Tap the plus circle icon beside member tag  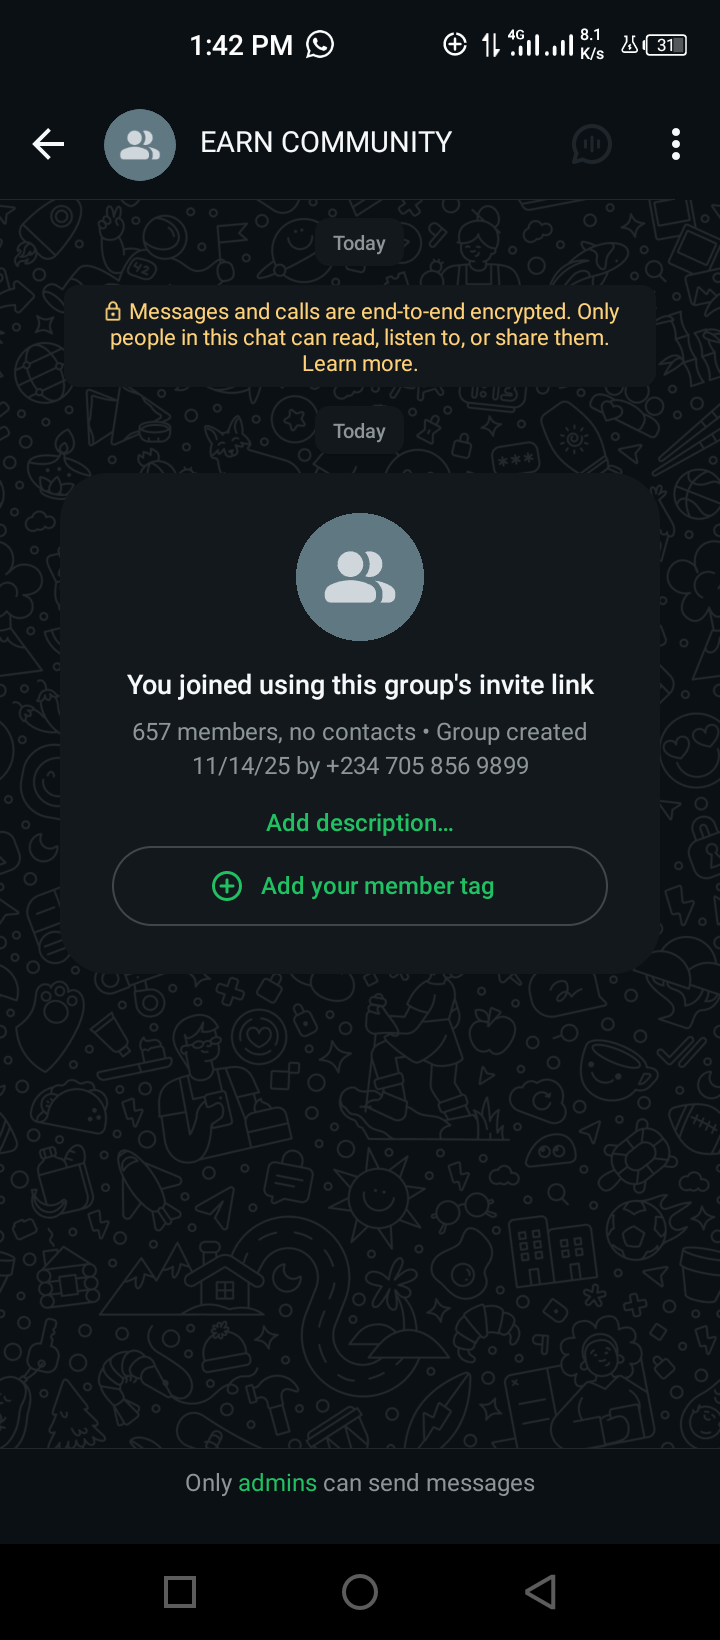pyautogui.click(x=227, y=886)
